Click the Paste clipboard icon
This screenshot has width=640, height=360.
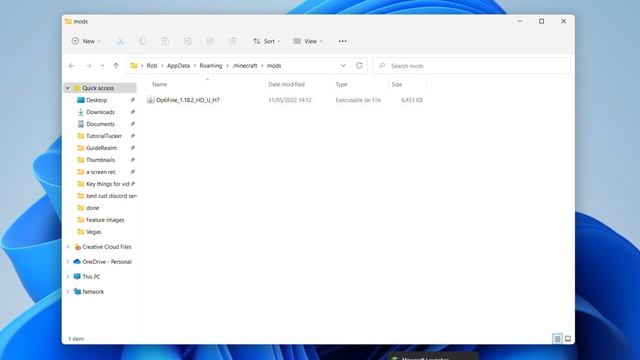point(165,41)
